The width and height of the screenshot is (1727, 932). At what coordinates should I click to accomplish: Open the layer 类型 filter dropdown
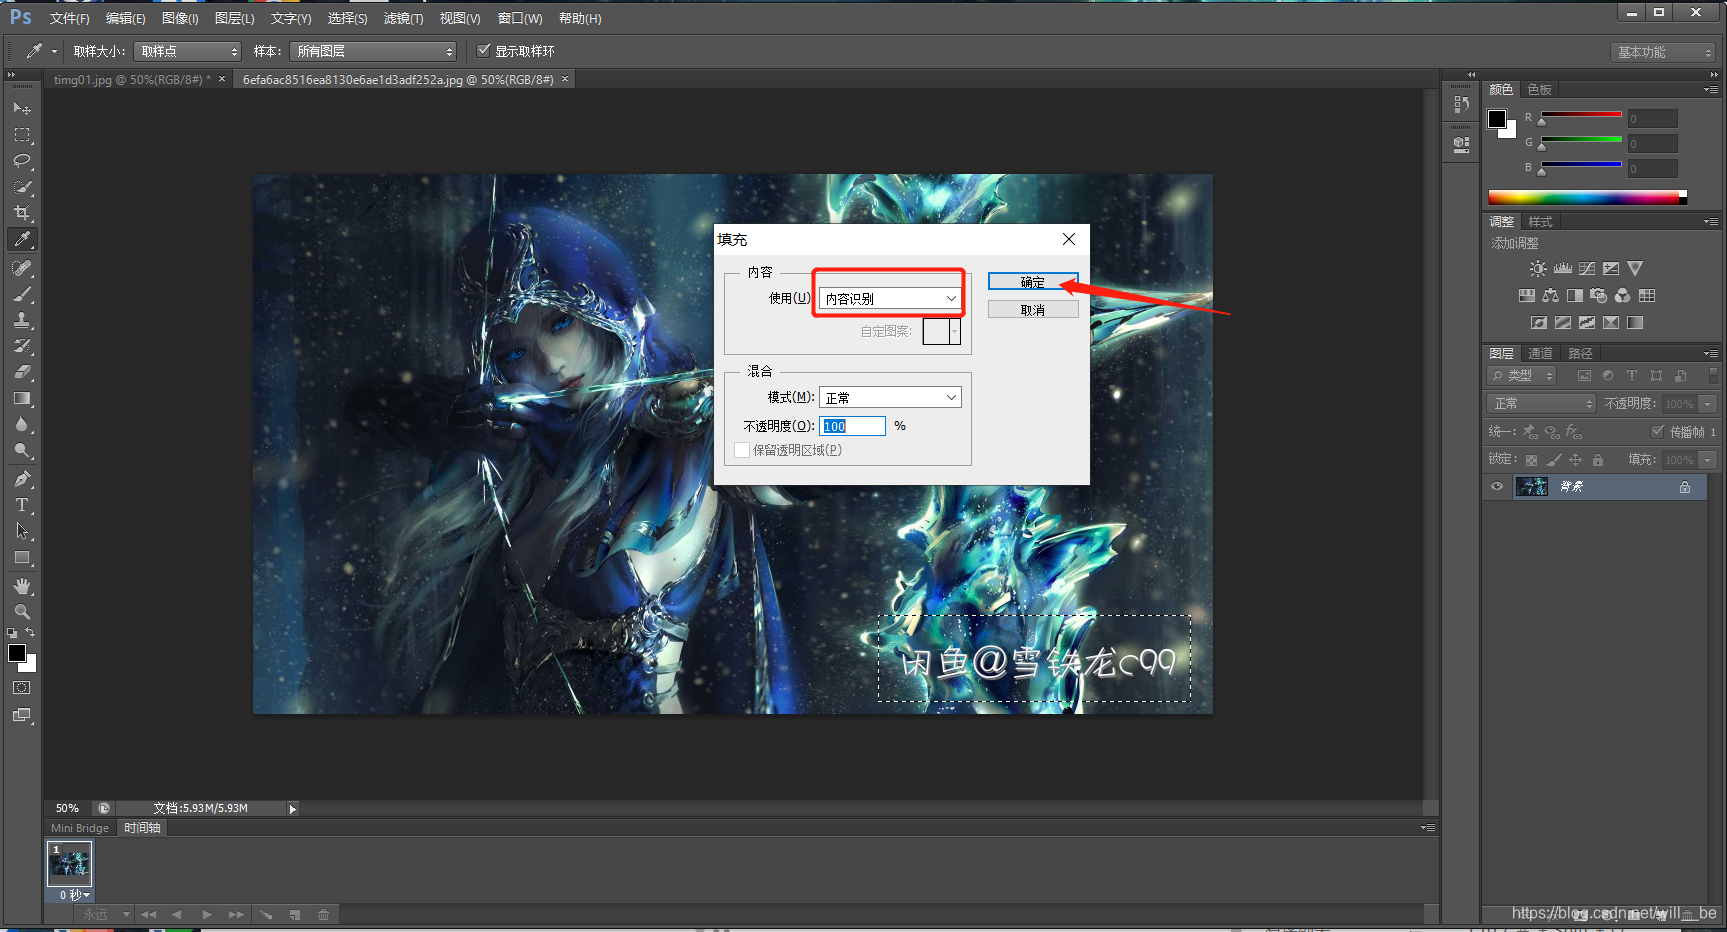[x=1522, y=376]
